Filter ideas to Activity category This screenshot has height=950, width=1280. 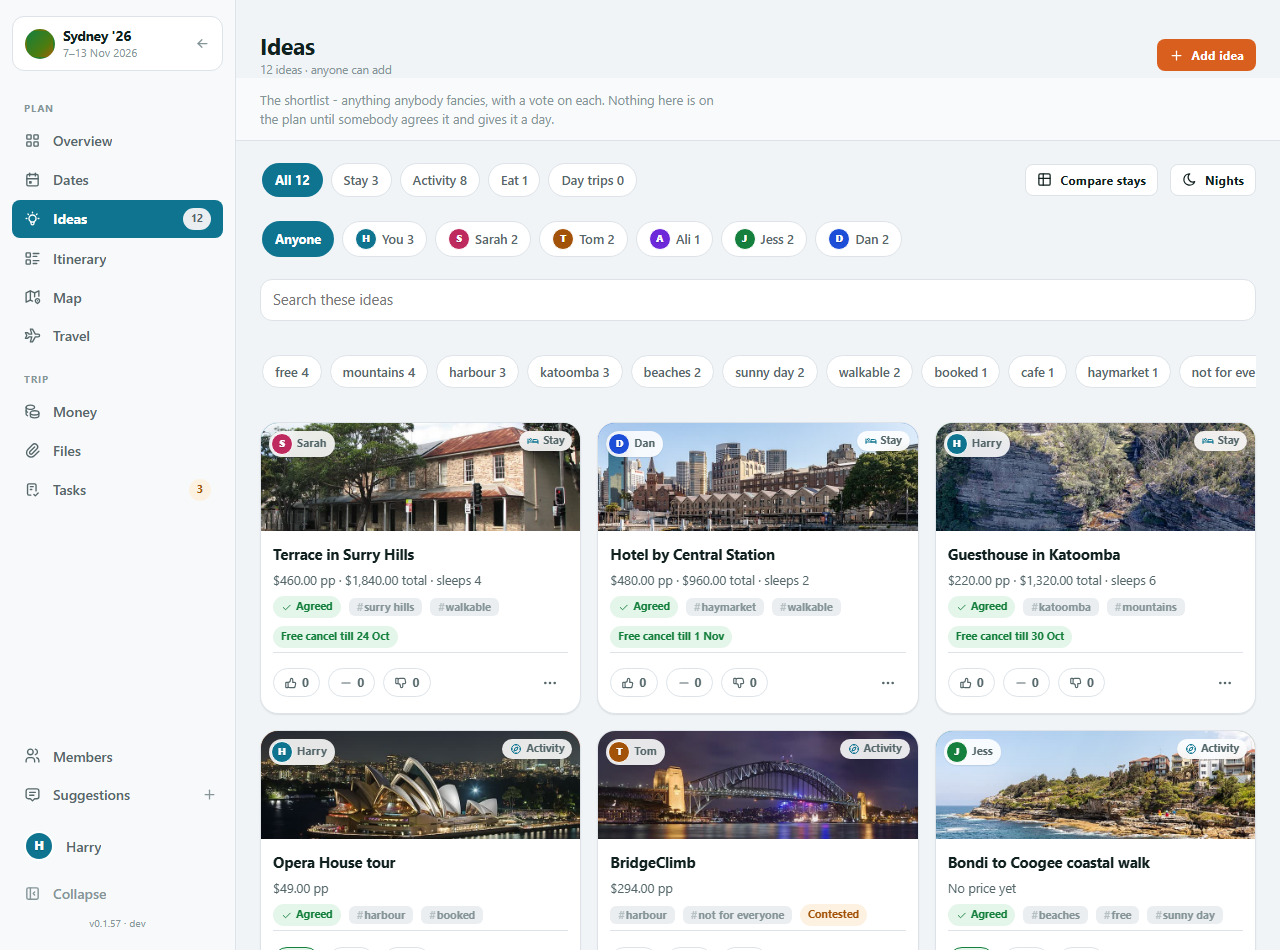pyautogui.click(x=440, y=180)
